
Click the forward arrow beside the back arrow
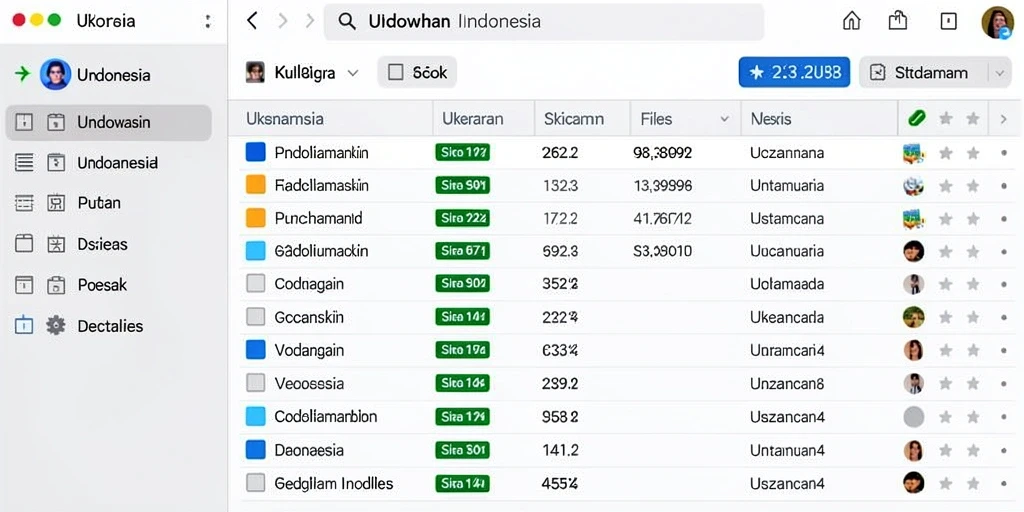tap(283, 21)
